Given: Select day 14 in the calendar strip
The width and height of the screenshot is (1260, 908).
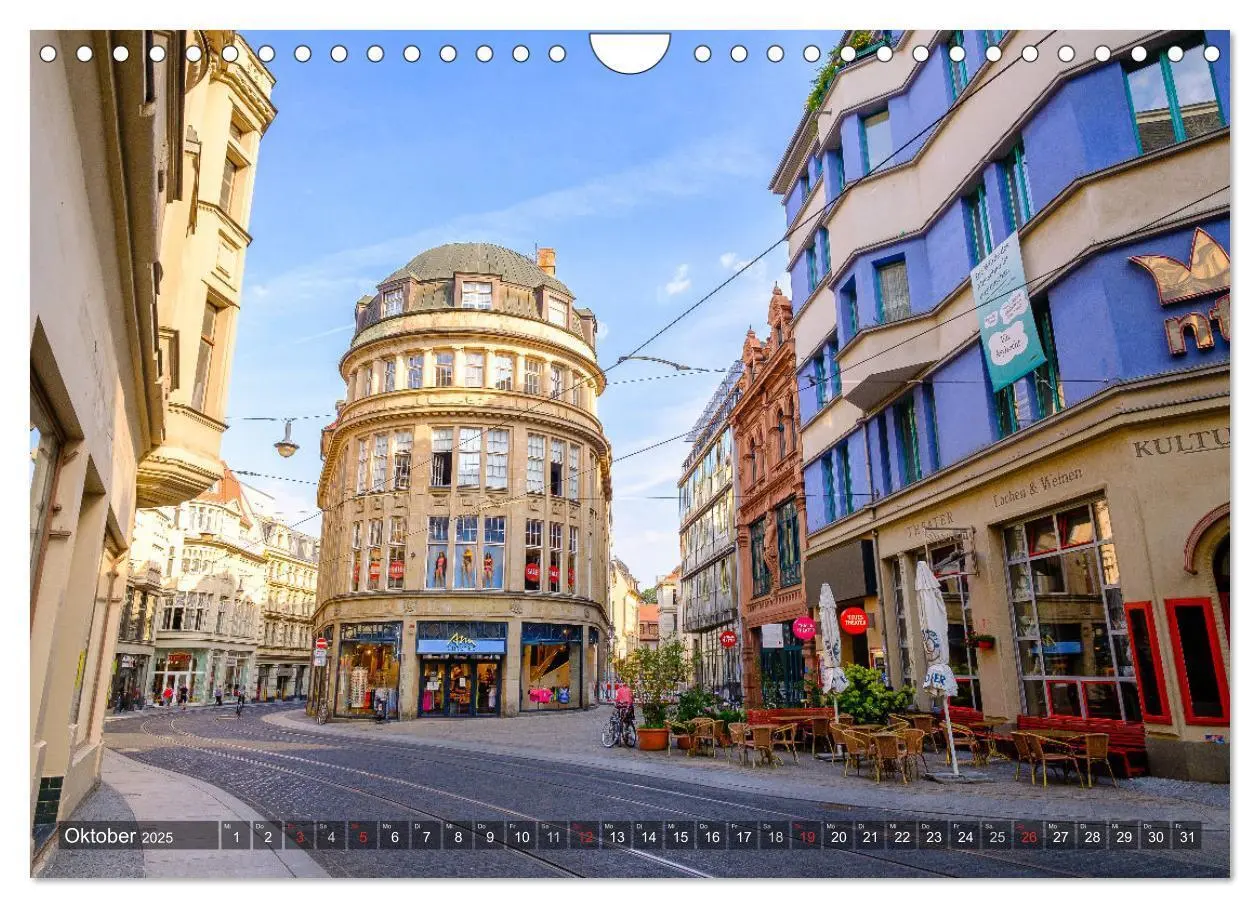Looking at the screenshot, I should (x=647, y=836).
